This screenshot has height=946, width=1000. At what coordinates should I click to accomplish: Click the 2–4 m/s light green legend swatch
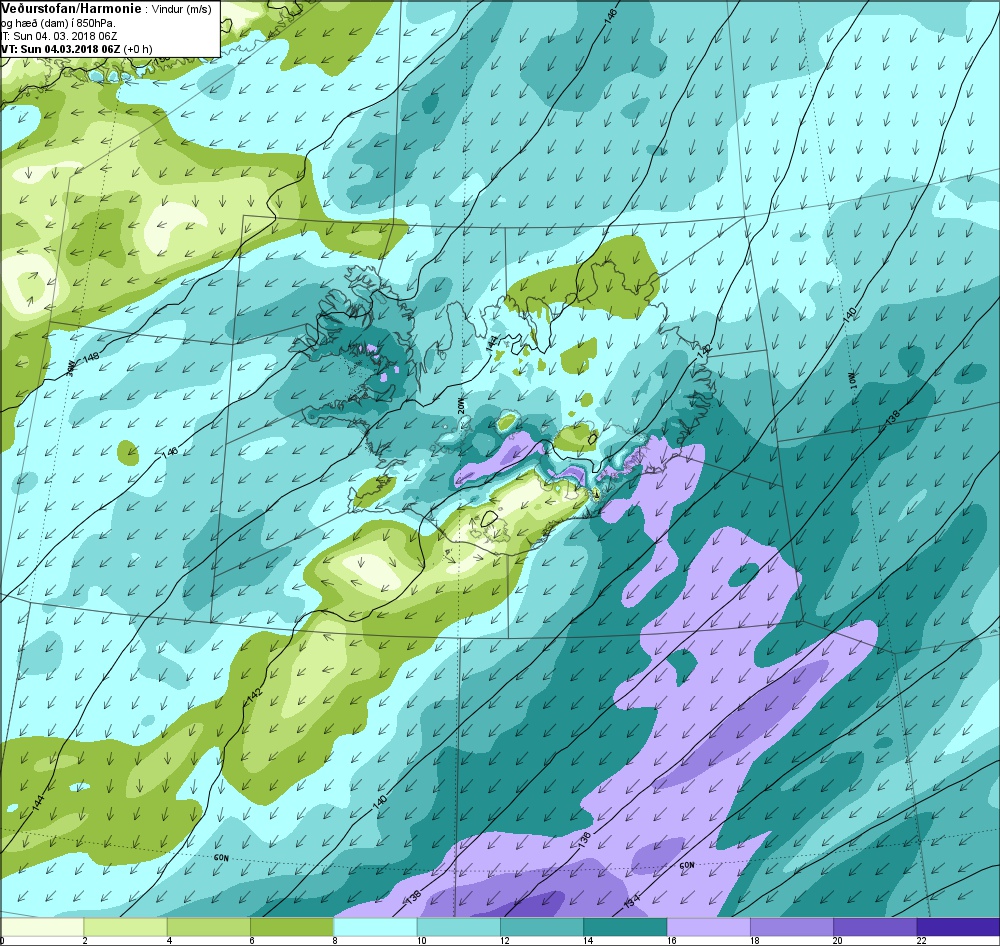point(126,926)
